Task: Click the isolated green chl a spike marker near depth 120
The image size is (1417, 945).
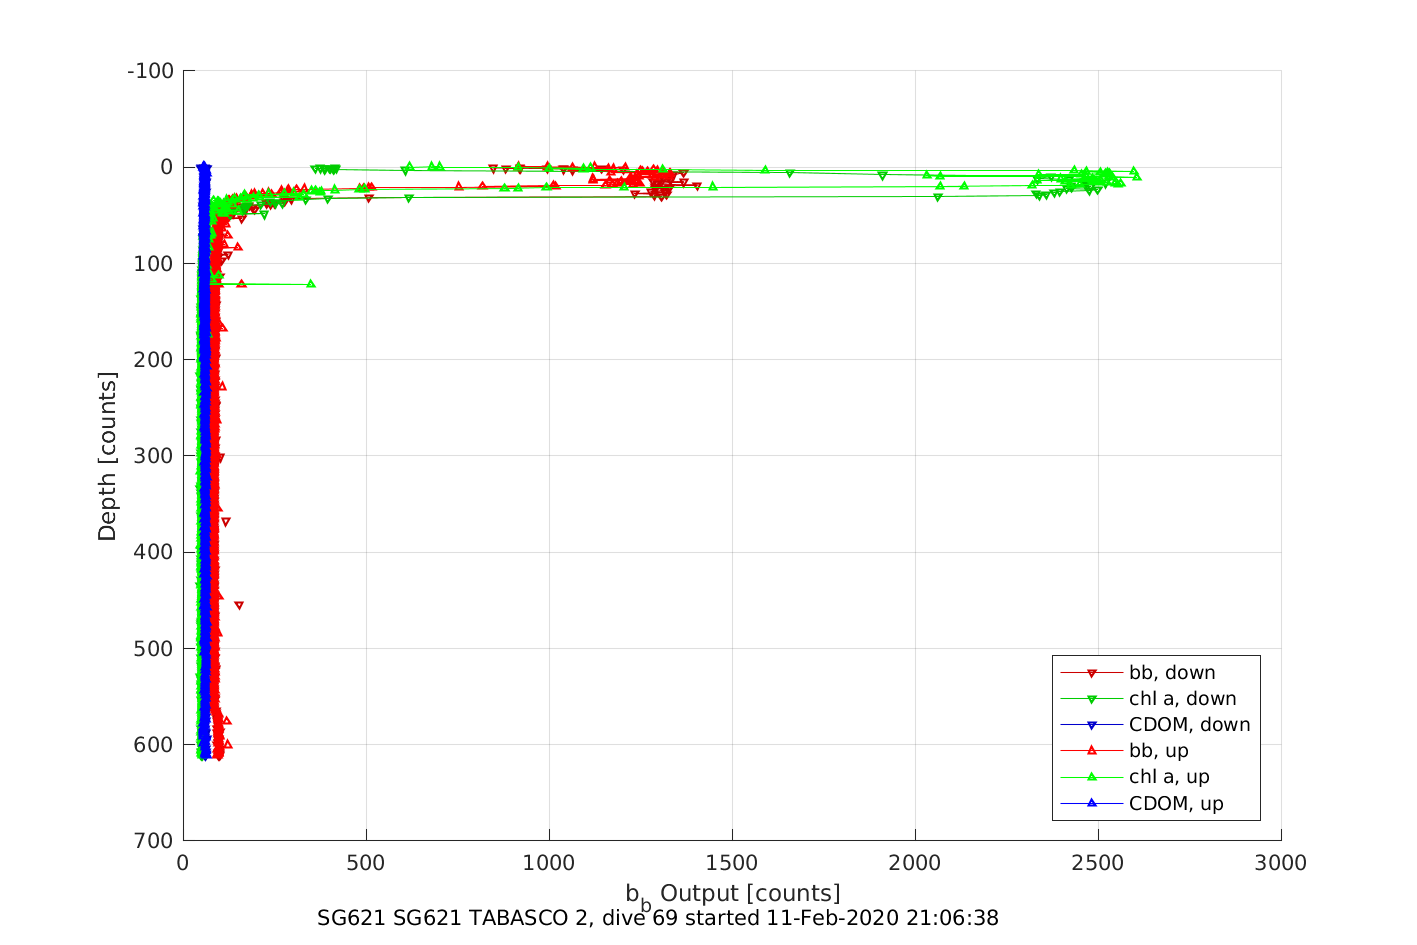Action: point(311,284)
